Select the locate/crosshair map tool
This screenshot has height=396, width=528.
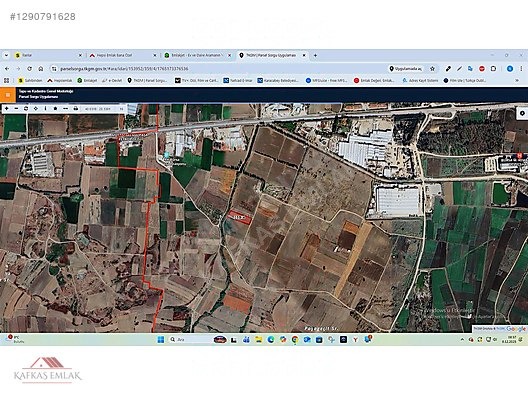click(x=36, y=109)
